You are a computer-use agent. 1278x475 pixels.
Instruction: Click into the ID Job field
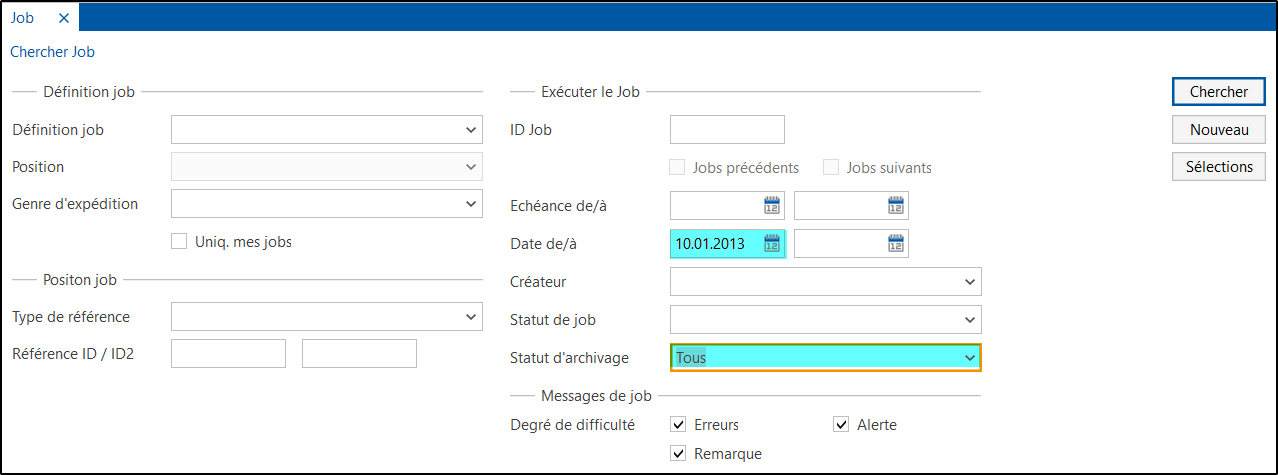[x=727, y=129]
